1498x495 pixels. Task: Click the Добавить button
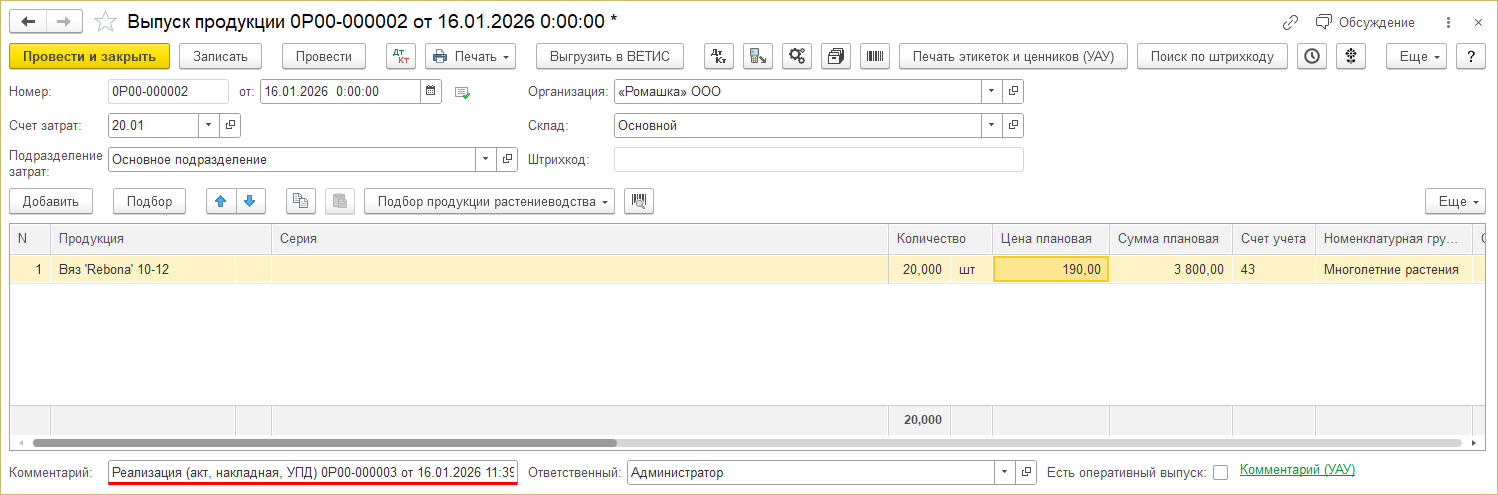tap(51, 201)
